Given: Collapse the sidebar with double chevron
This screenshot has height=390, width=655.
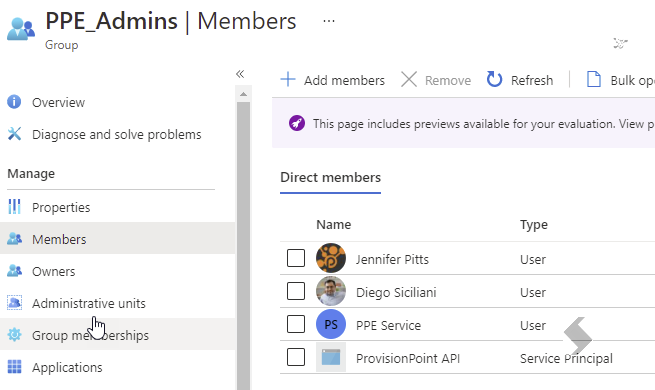Looking at the screenshot, I should [x=240, y=74].
